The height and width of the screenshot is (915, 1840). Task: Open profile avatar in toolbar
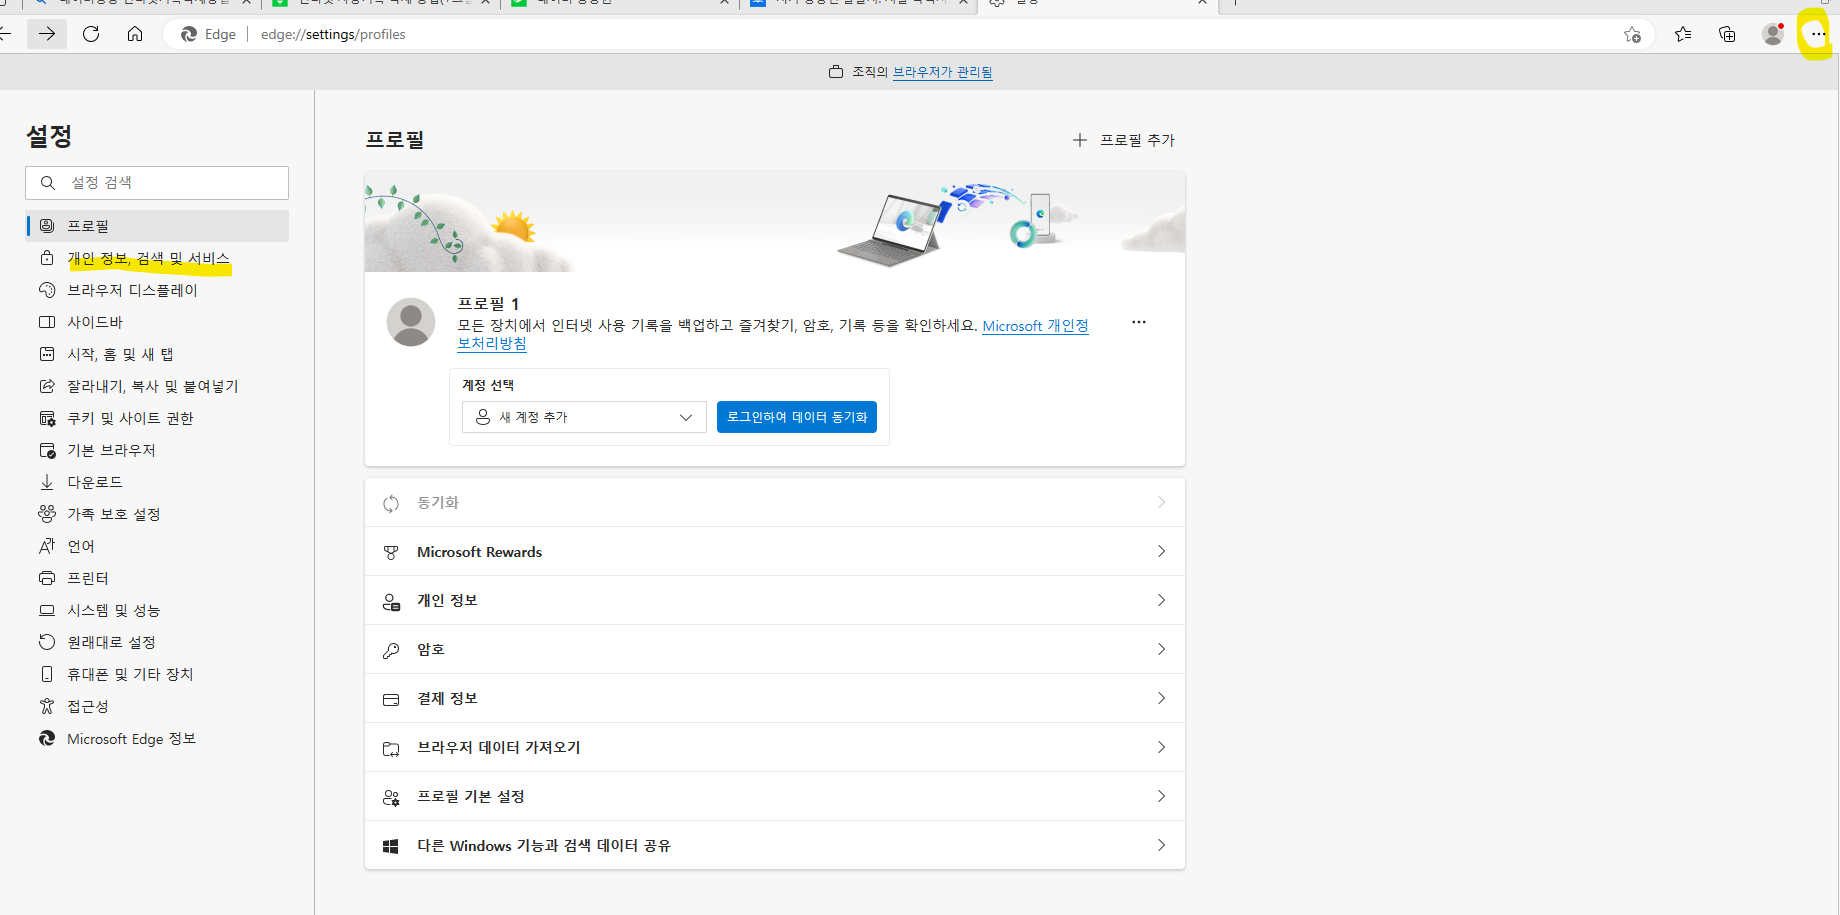(x=1773, y=34)
